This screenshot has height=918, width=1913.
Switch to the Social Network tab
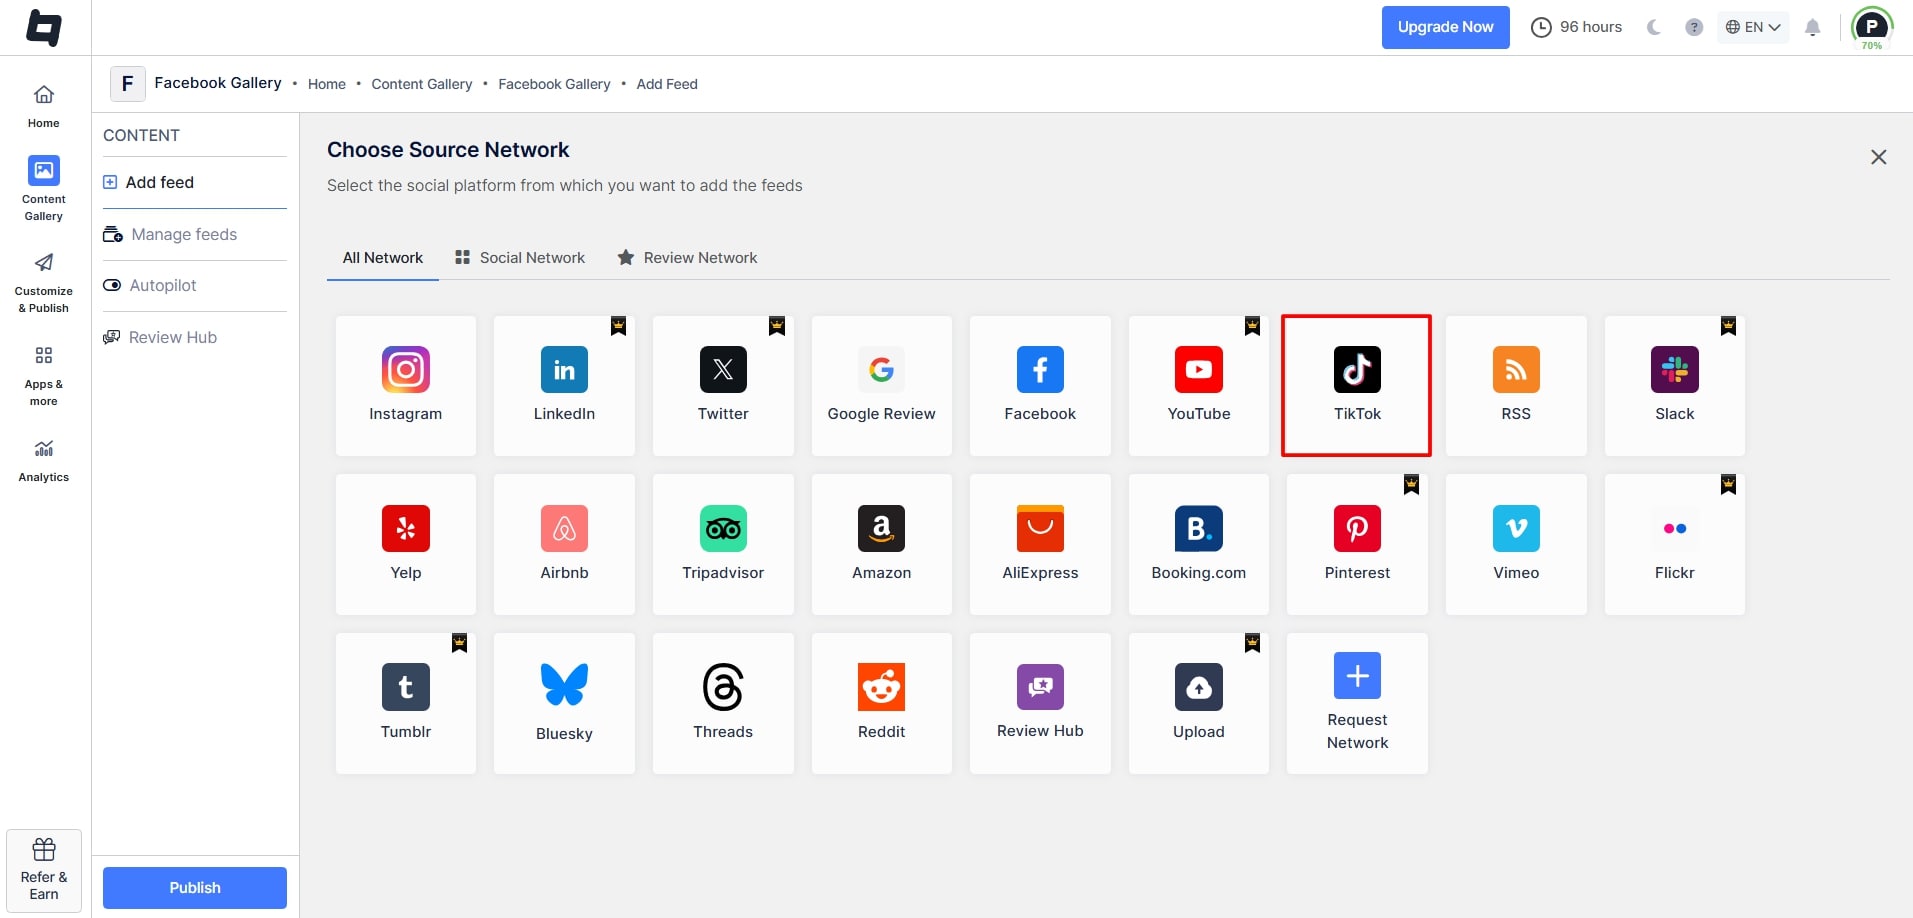pos(519,257)
